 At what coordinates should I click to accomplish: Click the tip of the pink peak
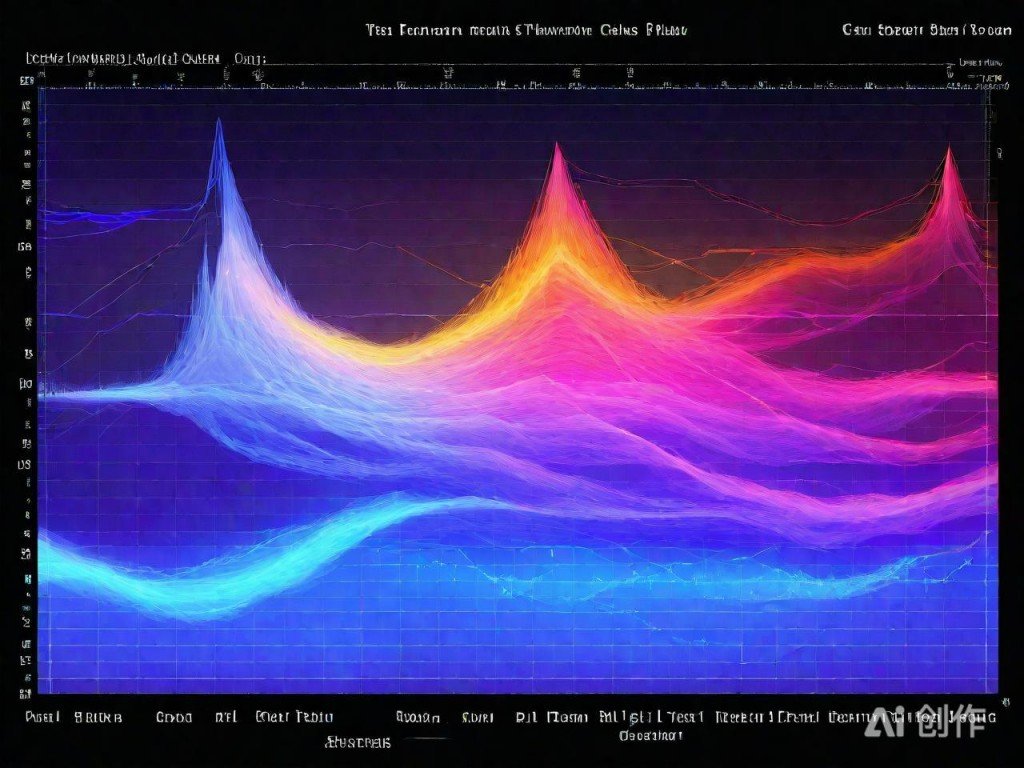pyautogui.click(x=948, y=151)
